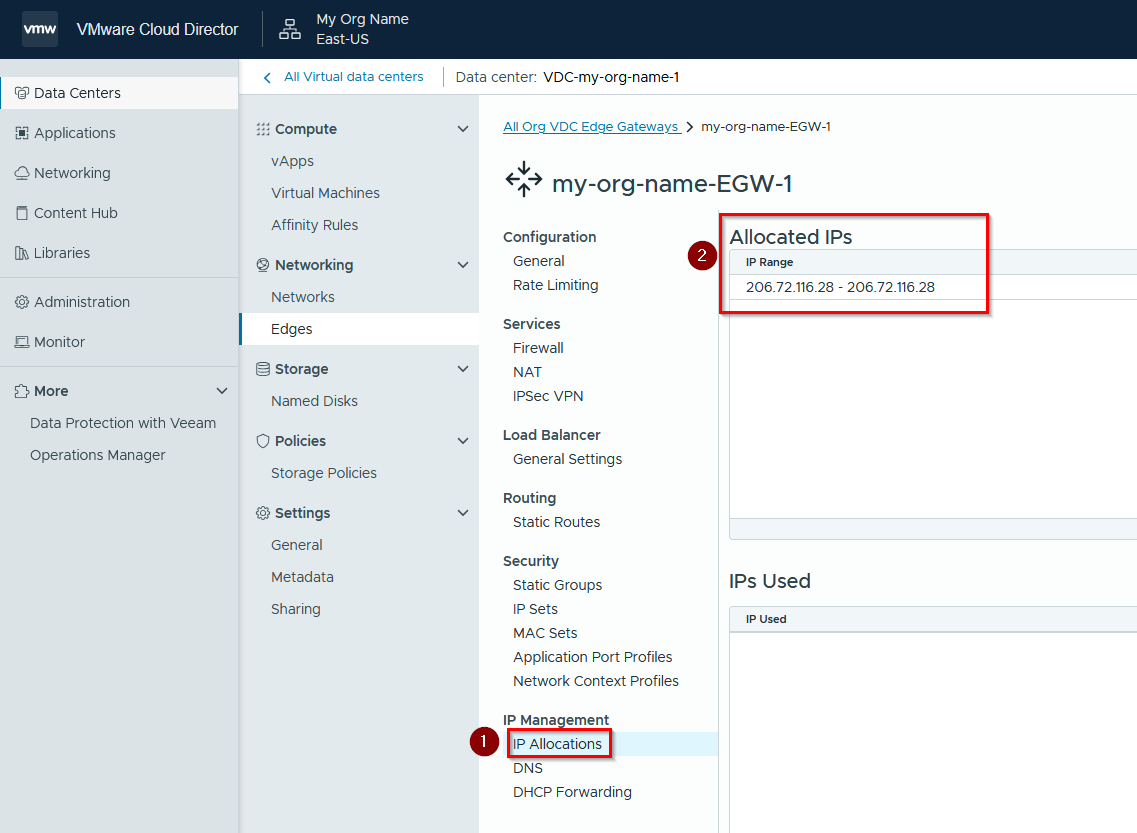This screenshot has width=1137, height=833.
Task: Open DNS under IP Management
Action: point(528,768)
